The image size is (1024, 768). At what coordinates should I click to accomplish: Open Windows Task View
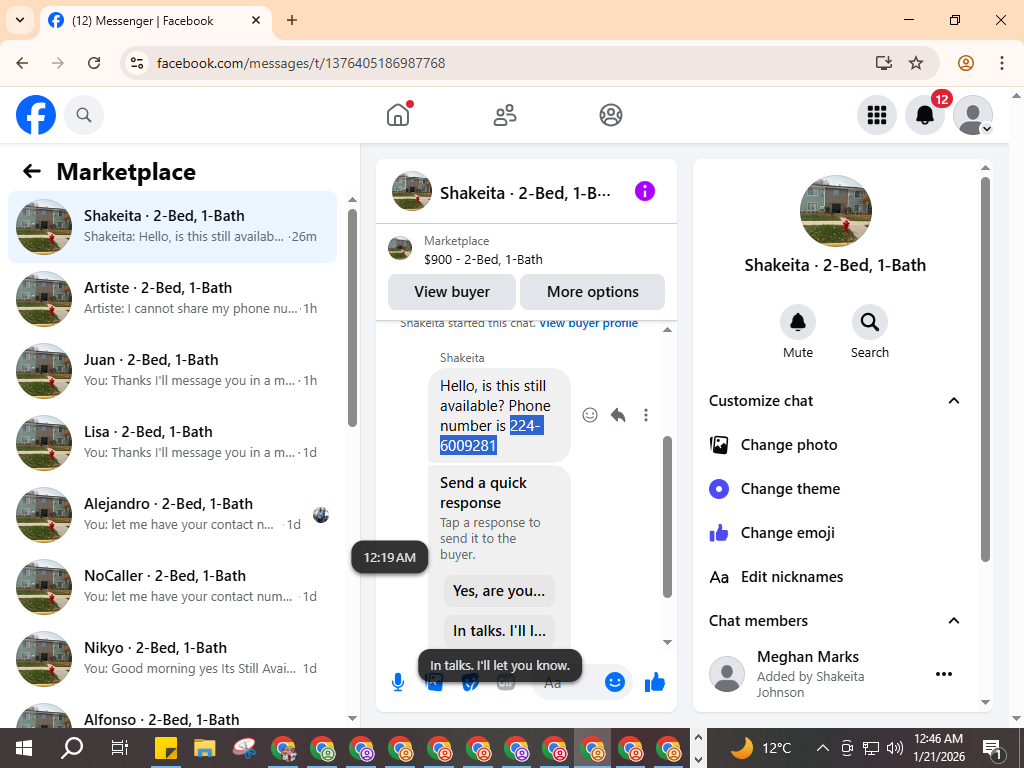click(x=120, y=748)
